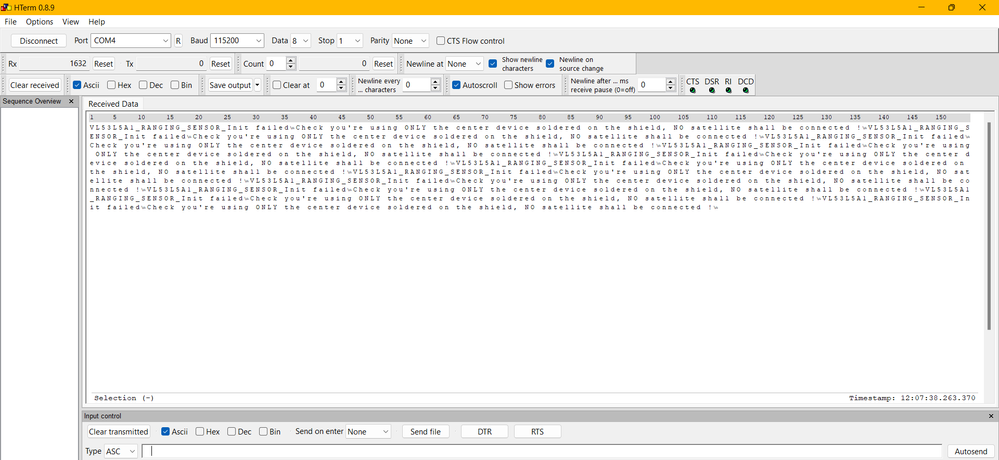This screenshot has height=460, width=999.
Task: Enable received Hex display checkbox
Action: (x=111, y=85)
